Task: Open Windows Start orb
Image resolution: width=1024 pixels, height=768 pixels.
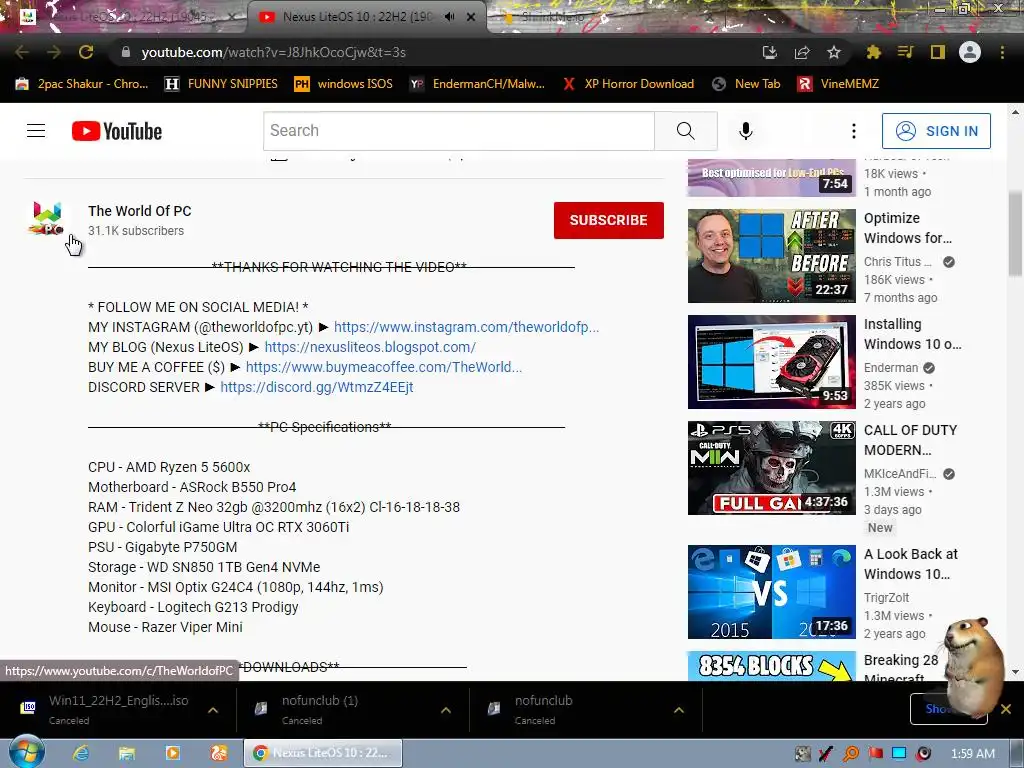Action: (26, 752)
